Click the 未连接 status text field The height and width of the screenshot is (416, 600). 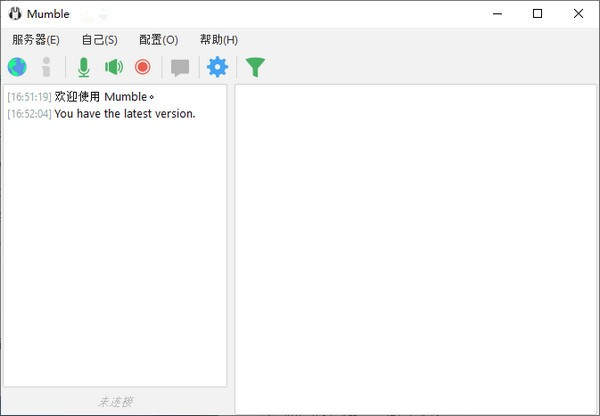point(115,401)
